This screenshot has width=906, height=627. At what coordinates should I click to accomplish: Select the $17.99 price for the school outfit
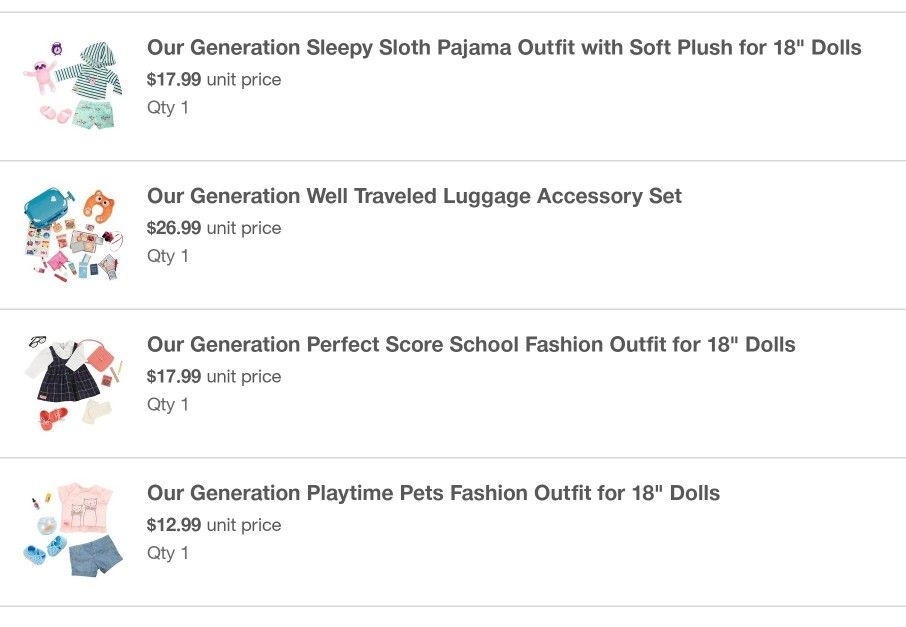click(174, 376)
